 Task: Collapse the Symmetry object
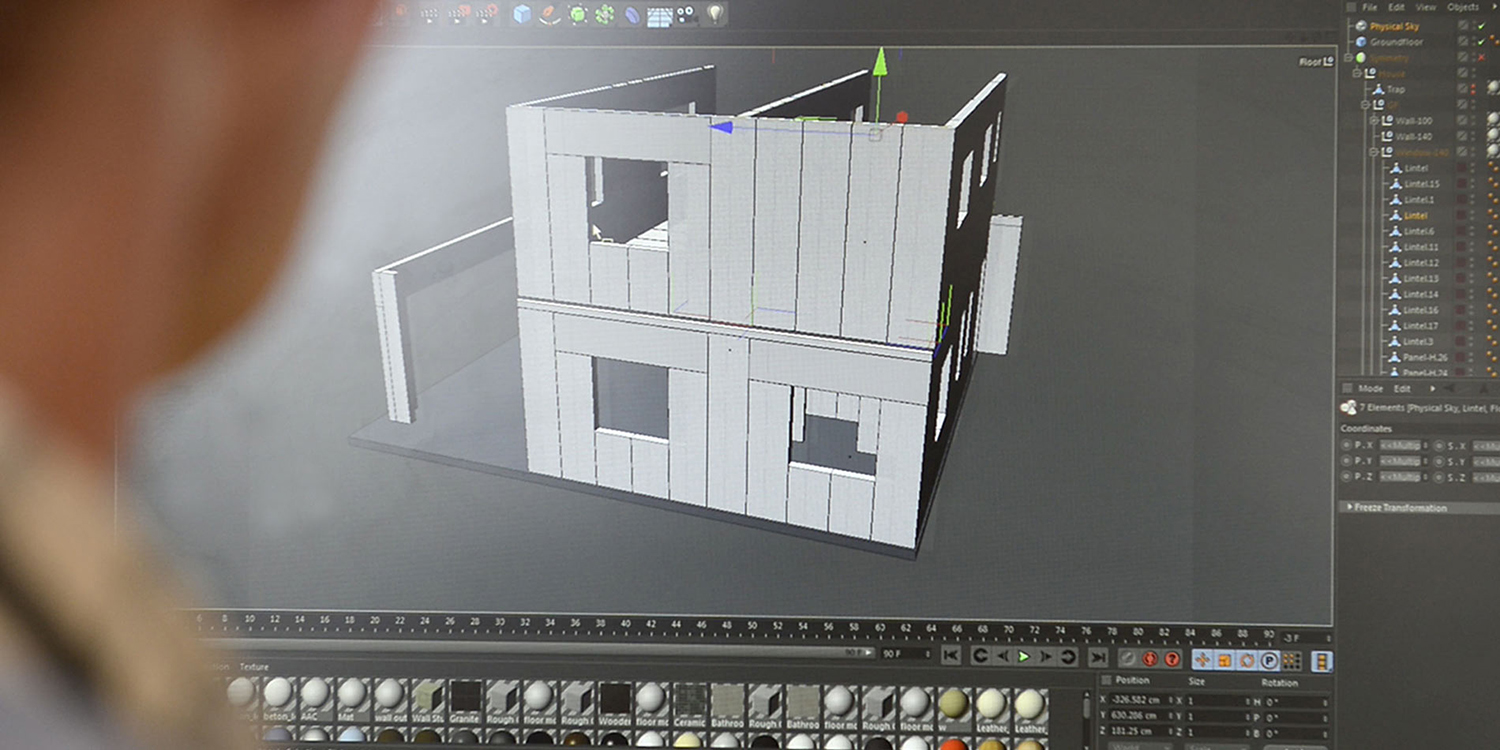click(x=1350, y=58)
